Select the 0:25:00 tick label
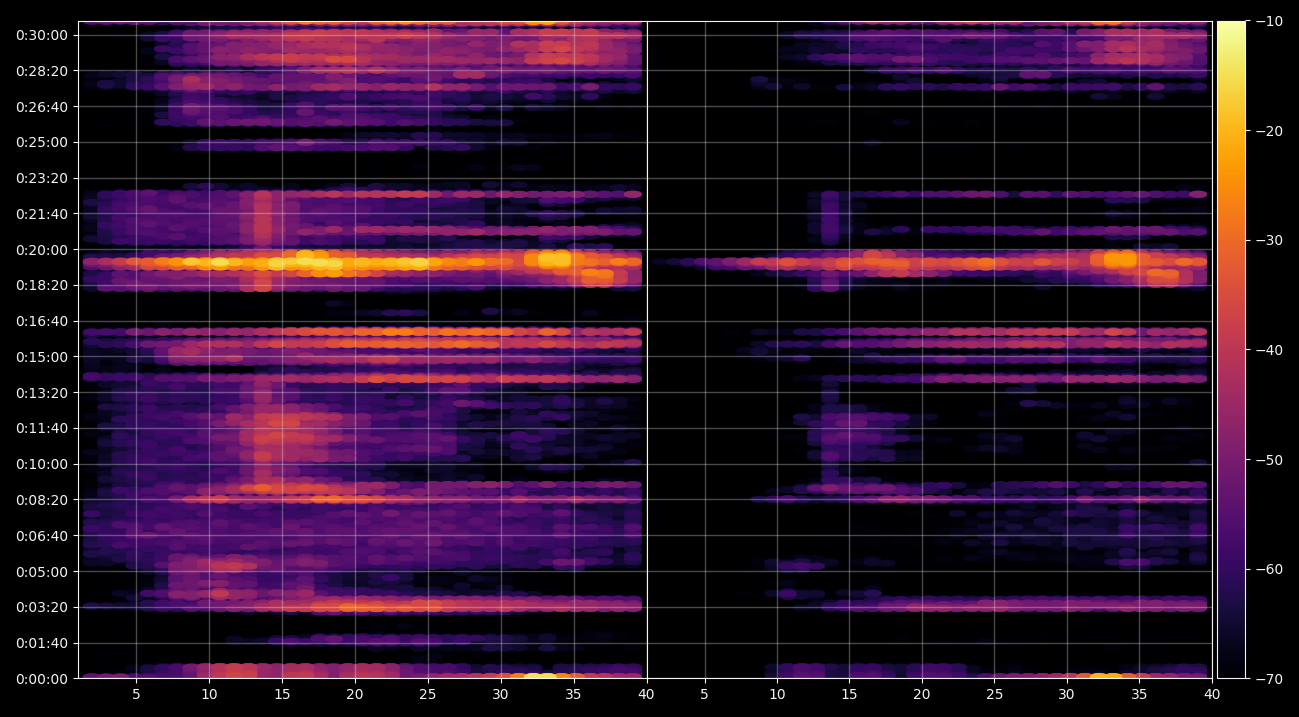The width and height of the screenshot is (1299, 717). click(41, 142)
